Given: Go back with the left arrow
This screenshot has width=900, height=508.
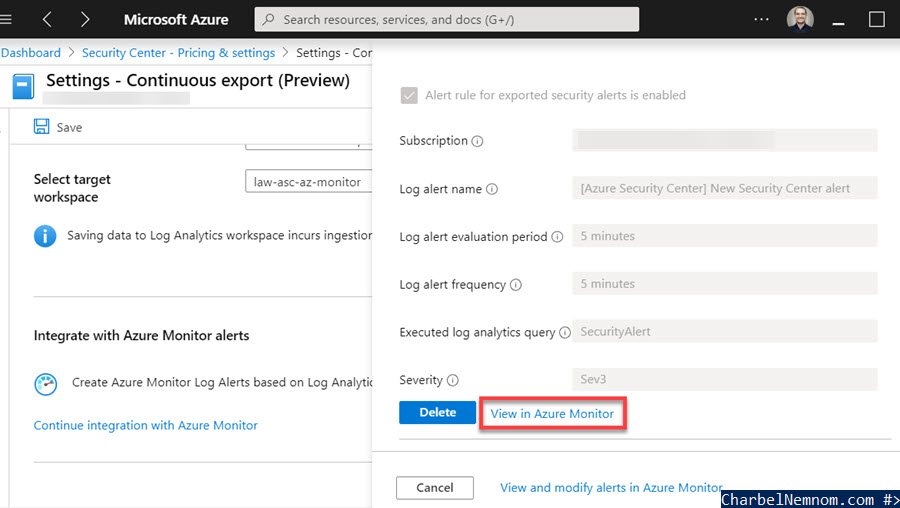Looking at the screenshot, I should (x=47, y=20).
